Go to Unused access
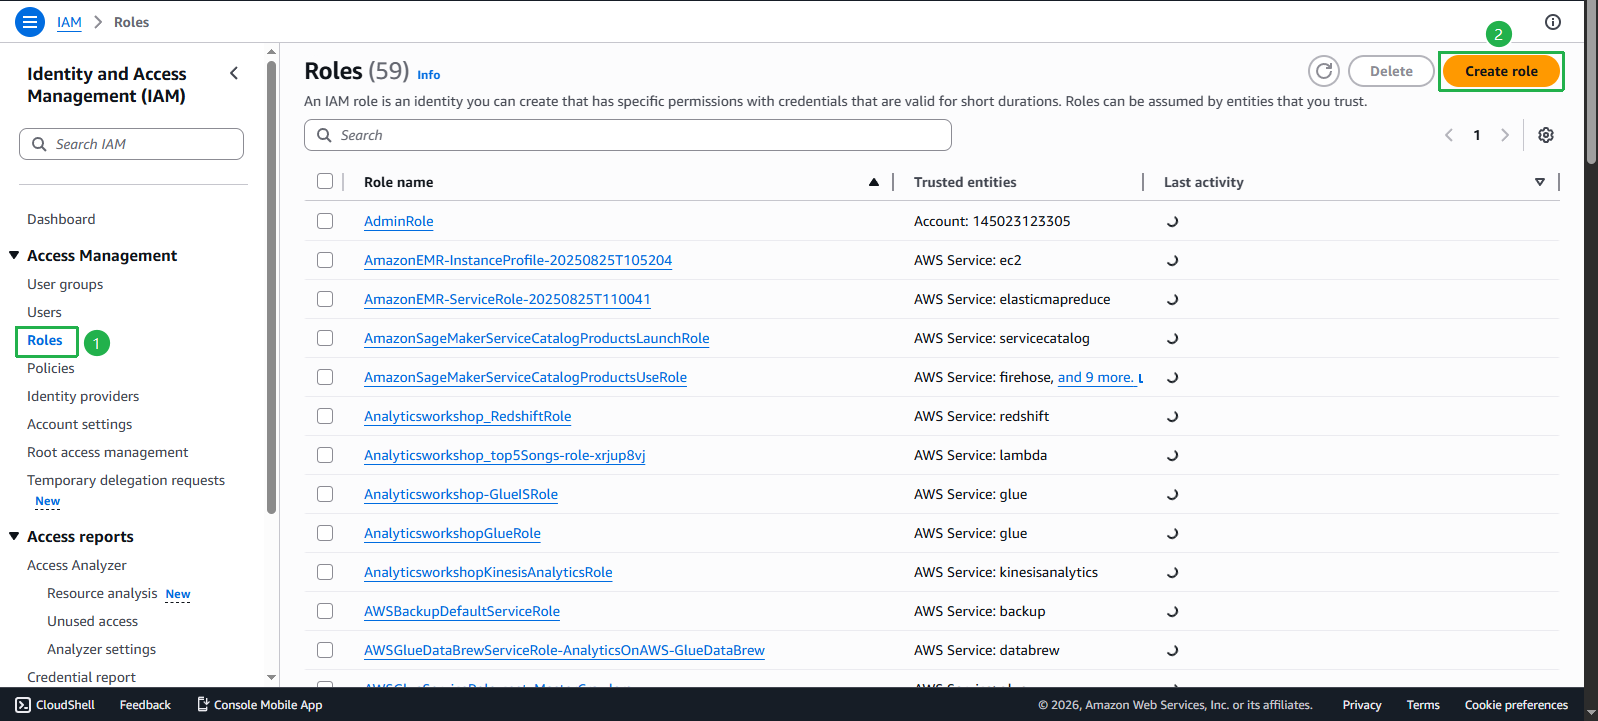The width and height of the screenshot is (1598, 721). 93,621
